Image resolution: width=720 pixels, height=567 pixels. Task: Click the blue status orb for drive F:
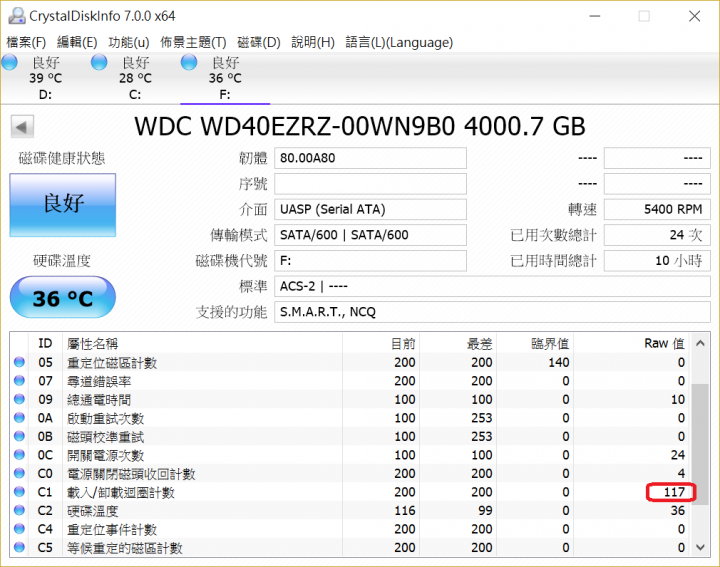pyautogui.click(x=189, y=62)
